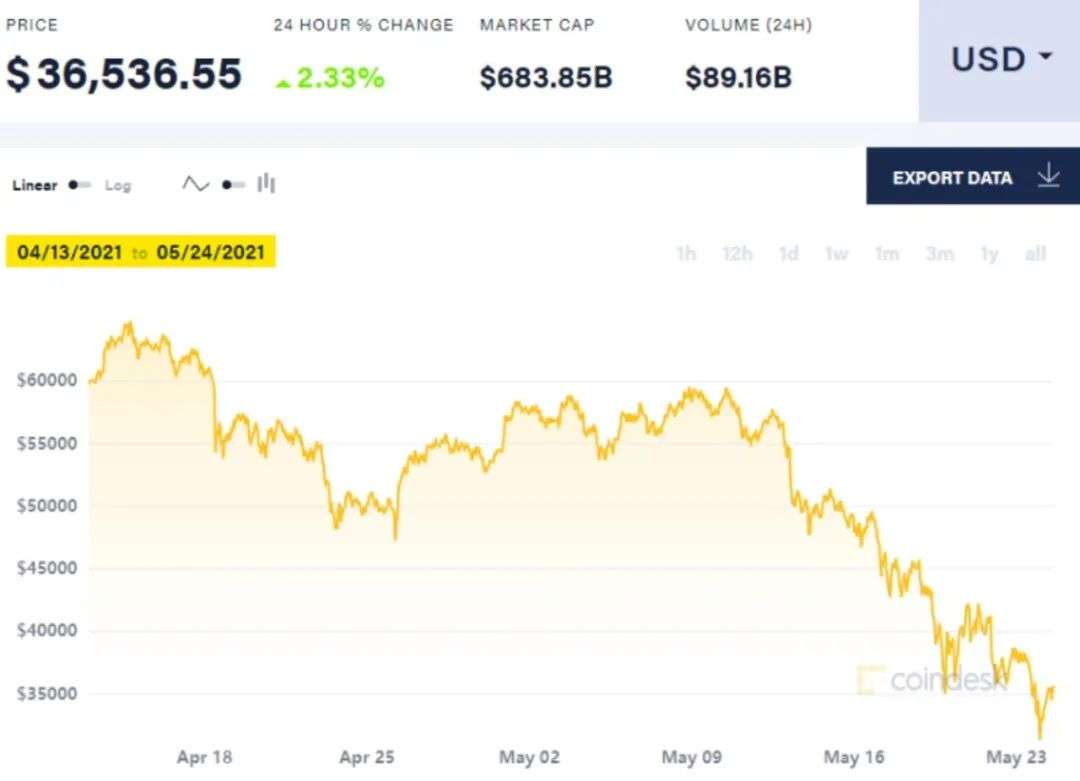
Task: Click the USD dropdown caret arrow
Action: coord(1046,56)
